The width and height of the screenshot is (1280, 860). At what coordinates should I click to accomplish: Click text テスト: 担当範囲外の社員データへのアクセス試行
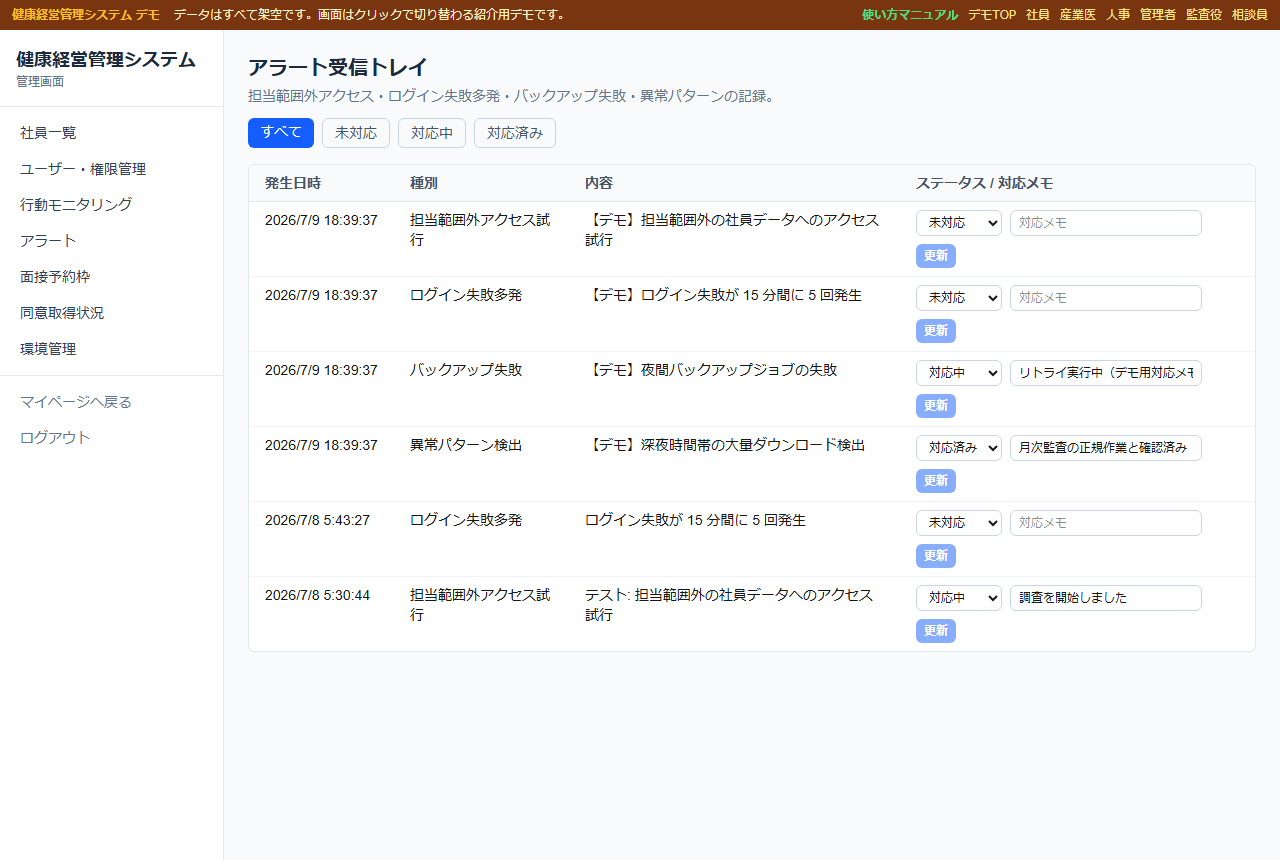coord(729,605)
